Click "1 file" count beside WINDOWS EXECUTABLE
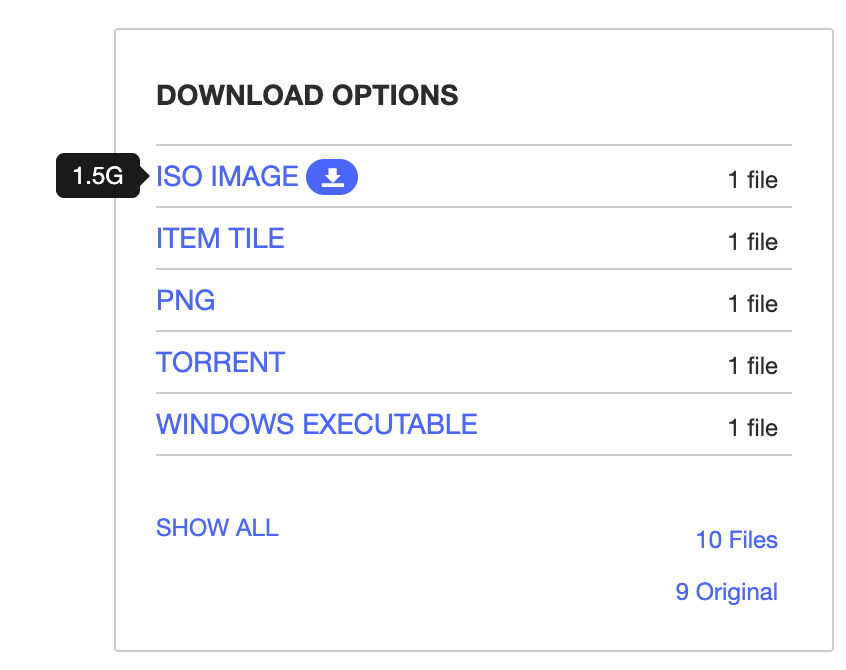 pos(752,428)
